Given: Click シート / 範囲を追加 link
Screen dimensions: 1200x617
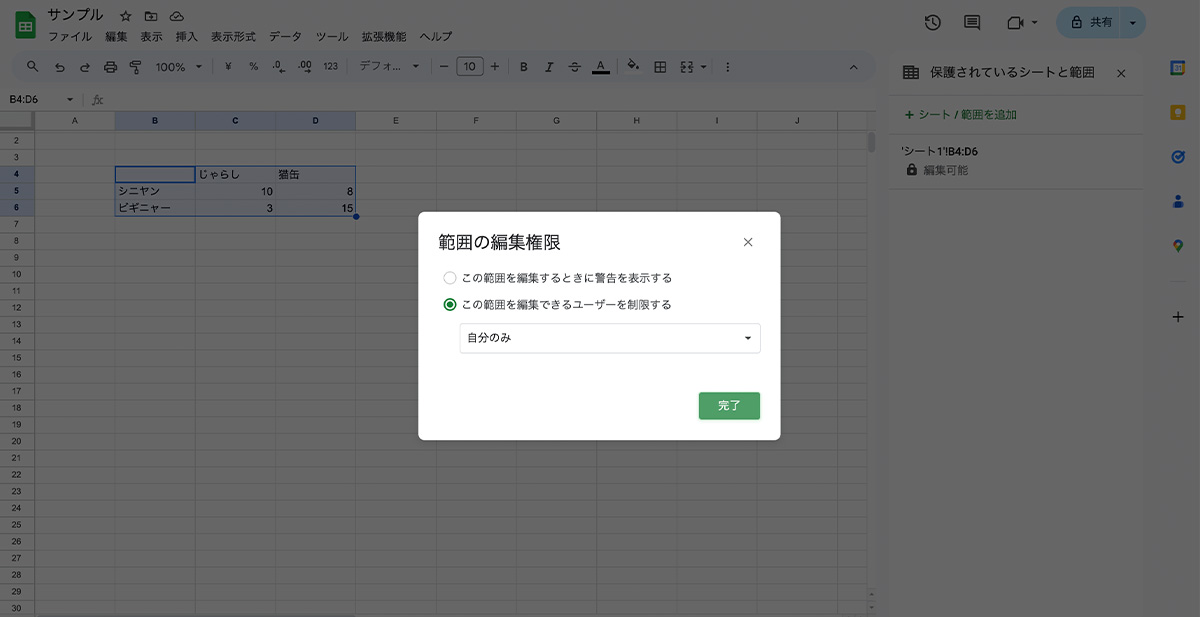Looking at the screenshot, I should click(960, 115).
